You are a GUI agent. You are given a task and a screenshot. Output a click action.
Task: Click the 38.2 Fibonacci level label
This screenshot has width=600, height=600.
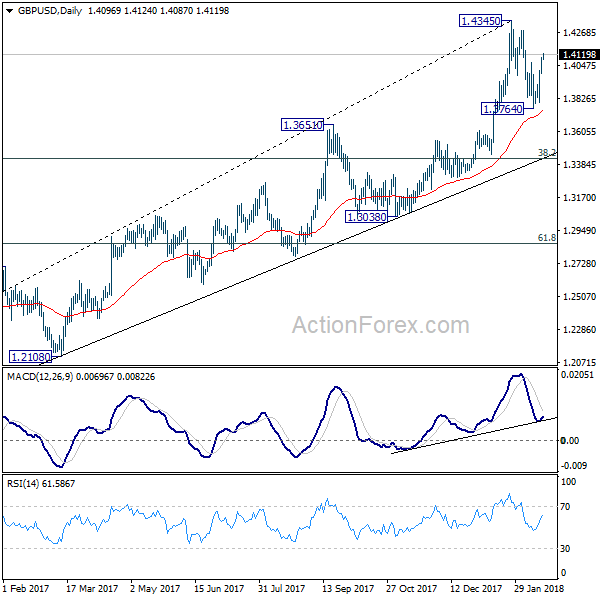pos(546,153)
